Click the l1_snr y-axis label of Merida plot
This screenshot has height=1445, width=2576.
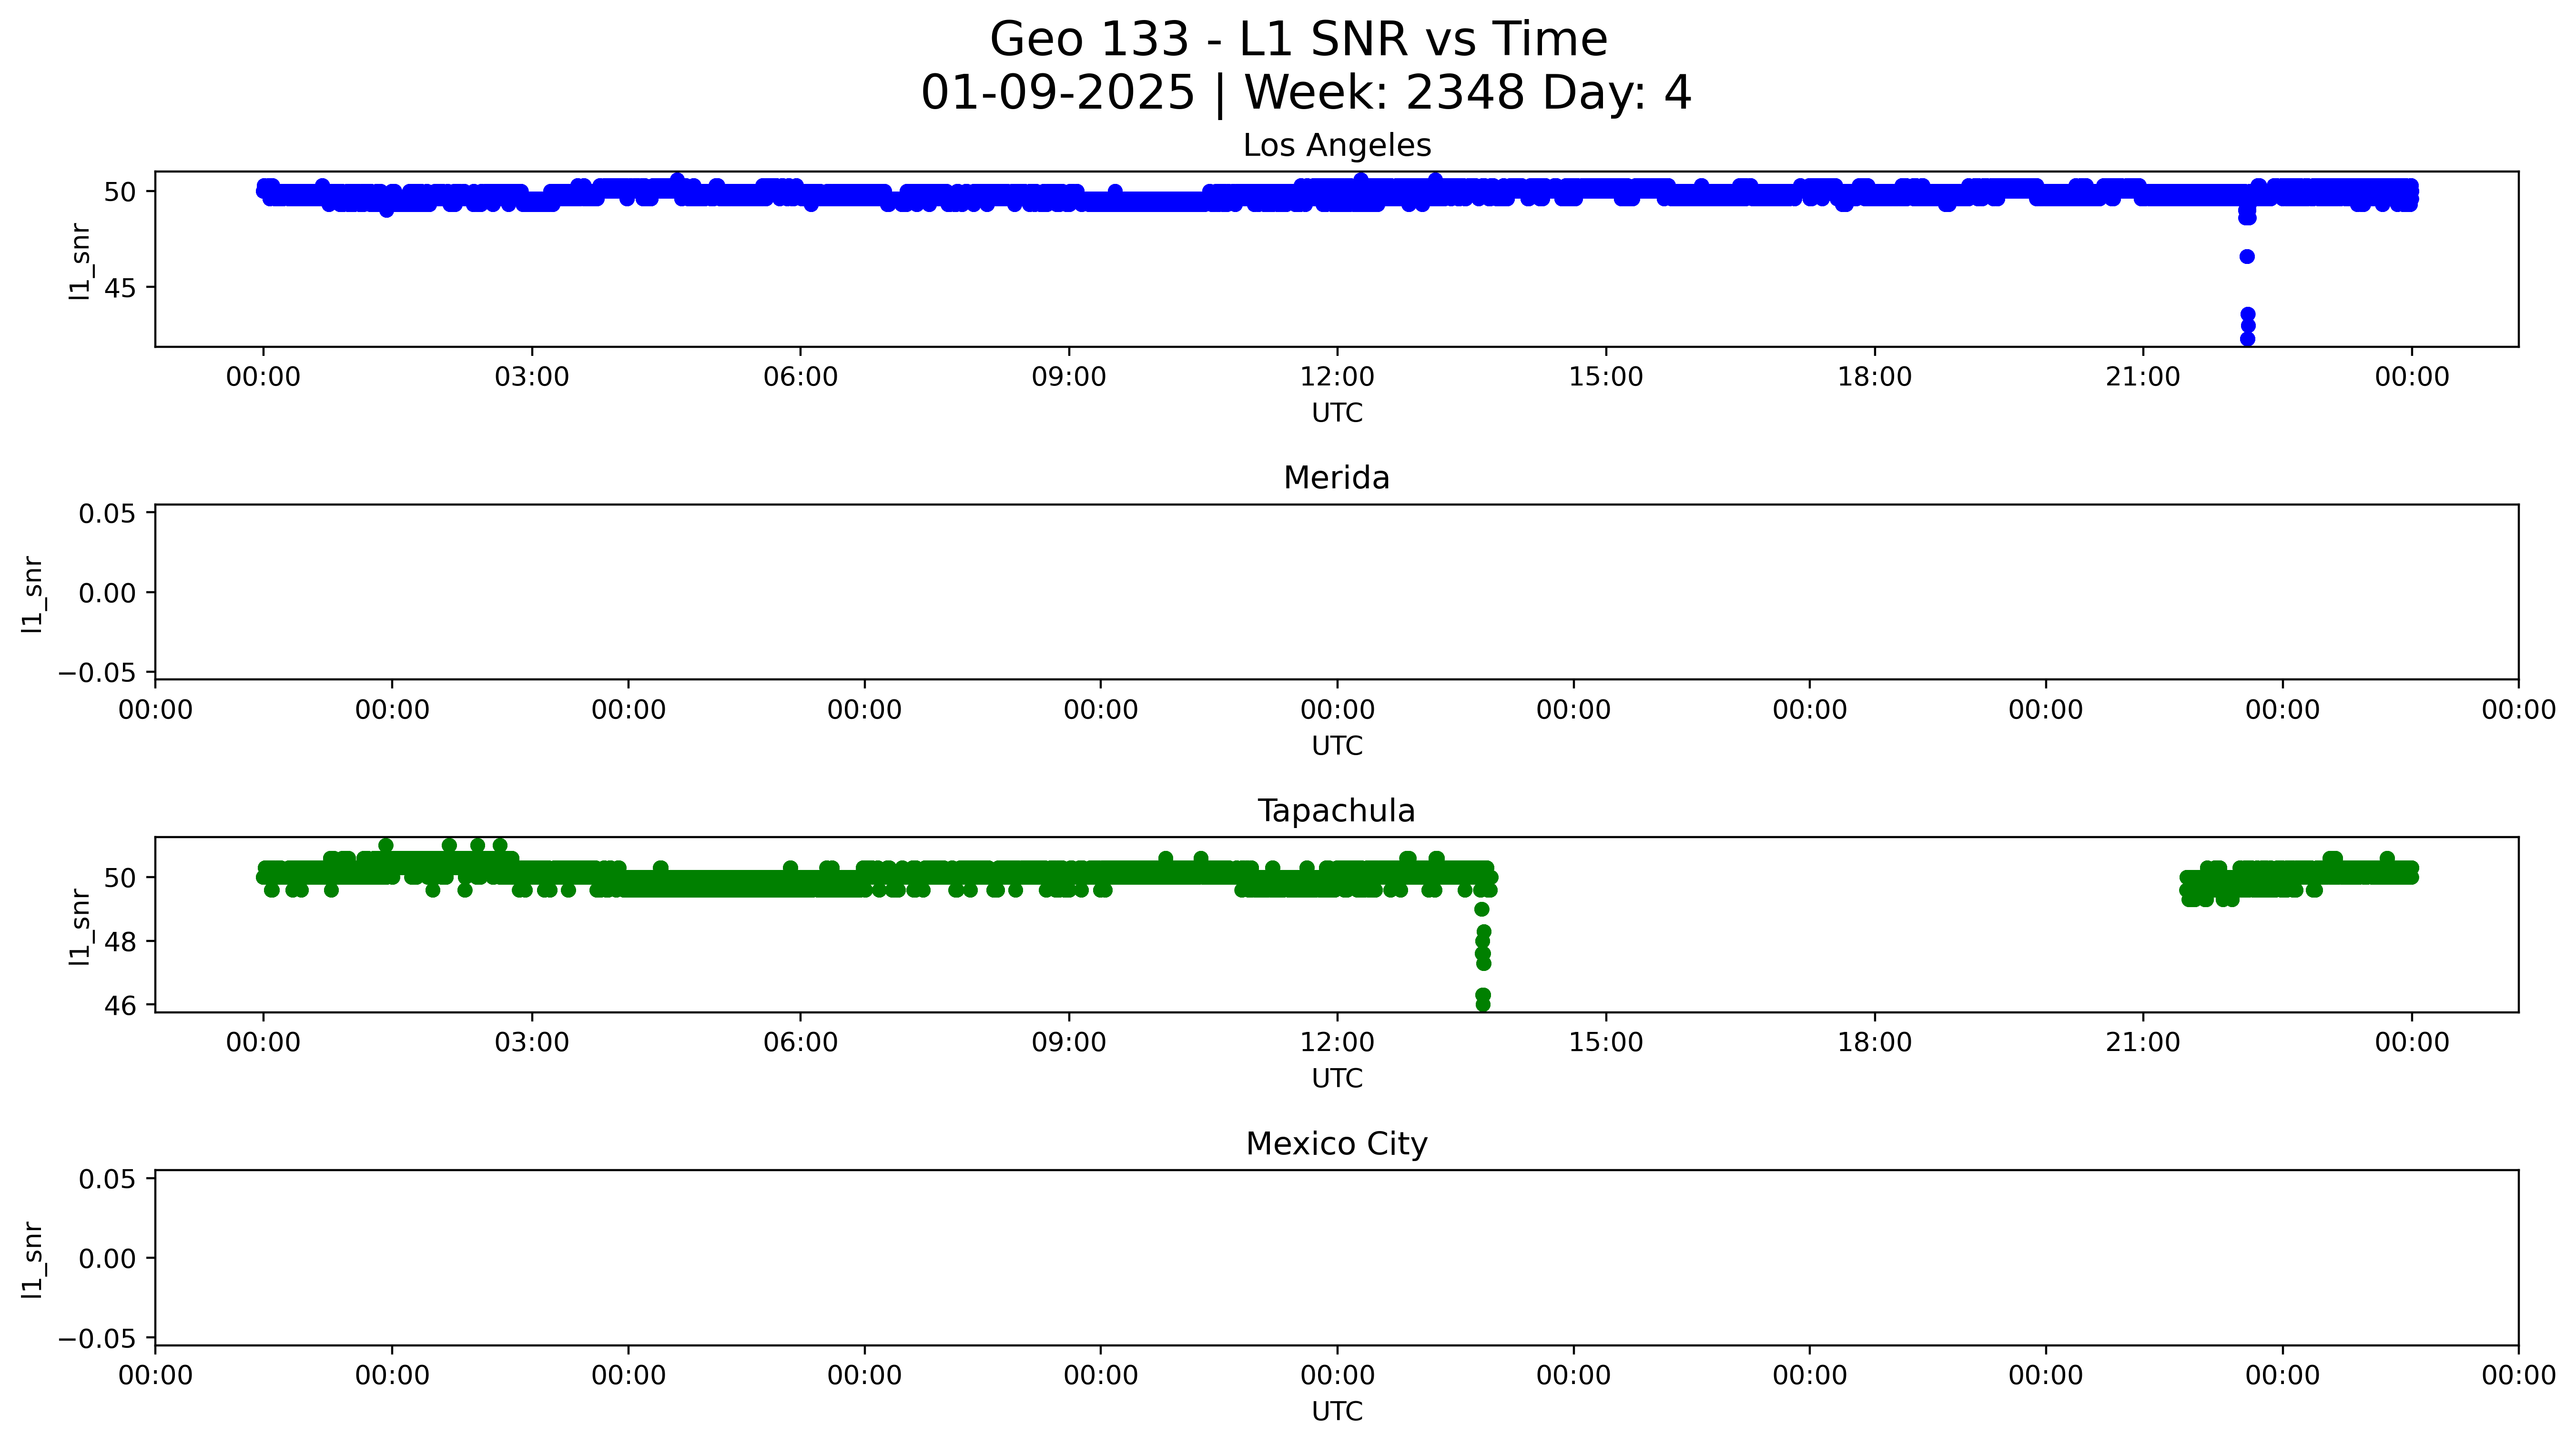32,593
